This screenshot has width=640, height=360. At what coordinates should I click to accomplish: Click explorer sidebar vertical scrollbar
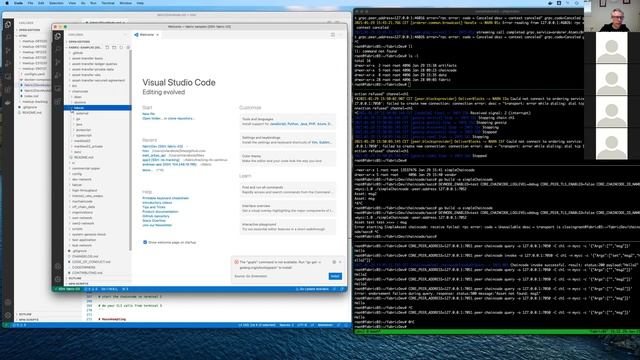tap(131, 151)
